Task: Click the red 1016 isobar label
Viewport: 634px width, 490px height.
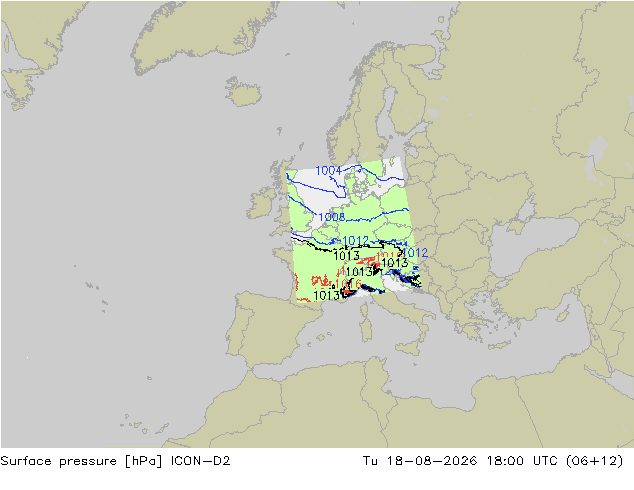Action: pos(348,284)
